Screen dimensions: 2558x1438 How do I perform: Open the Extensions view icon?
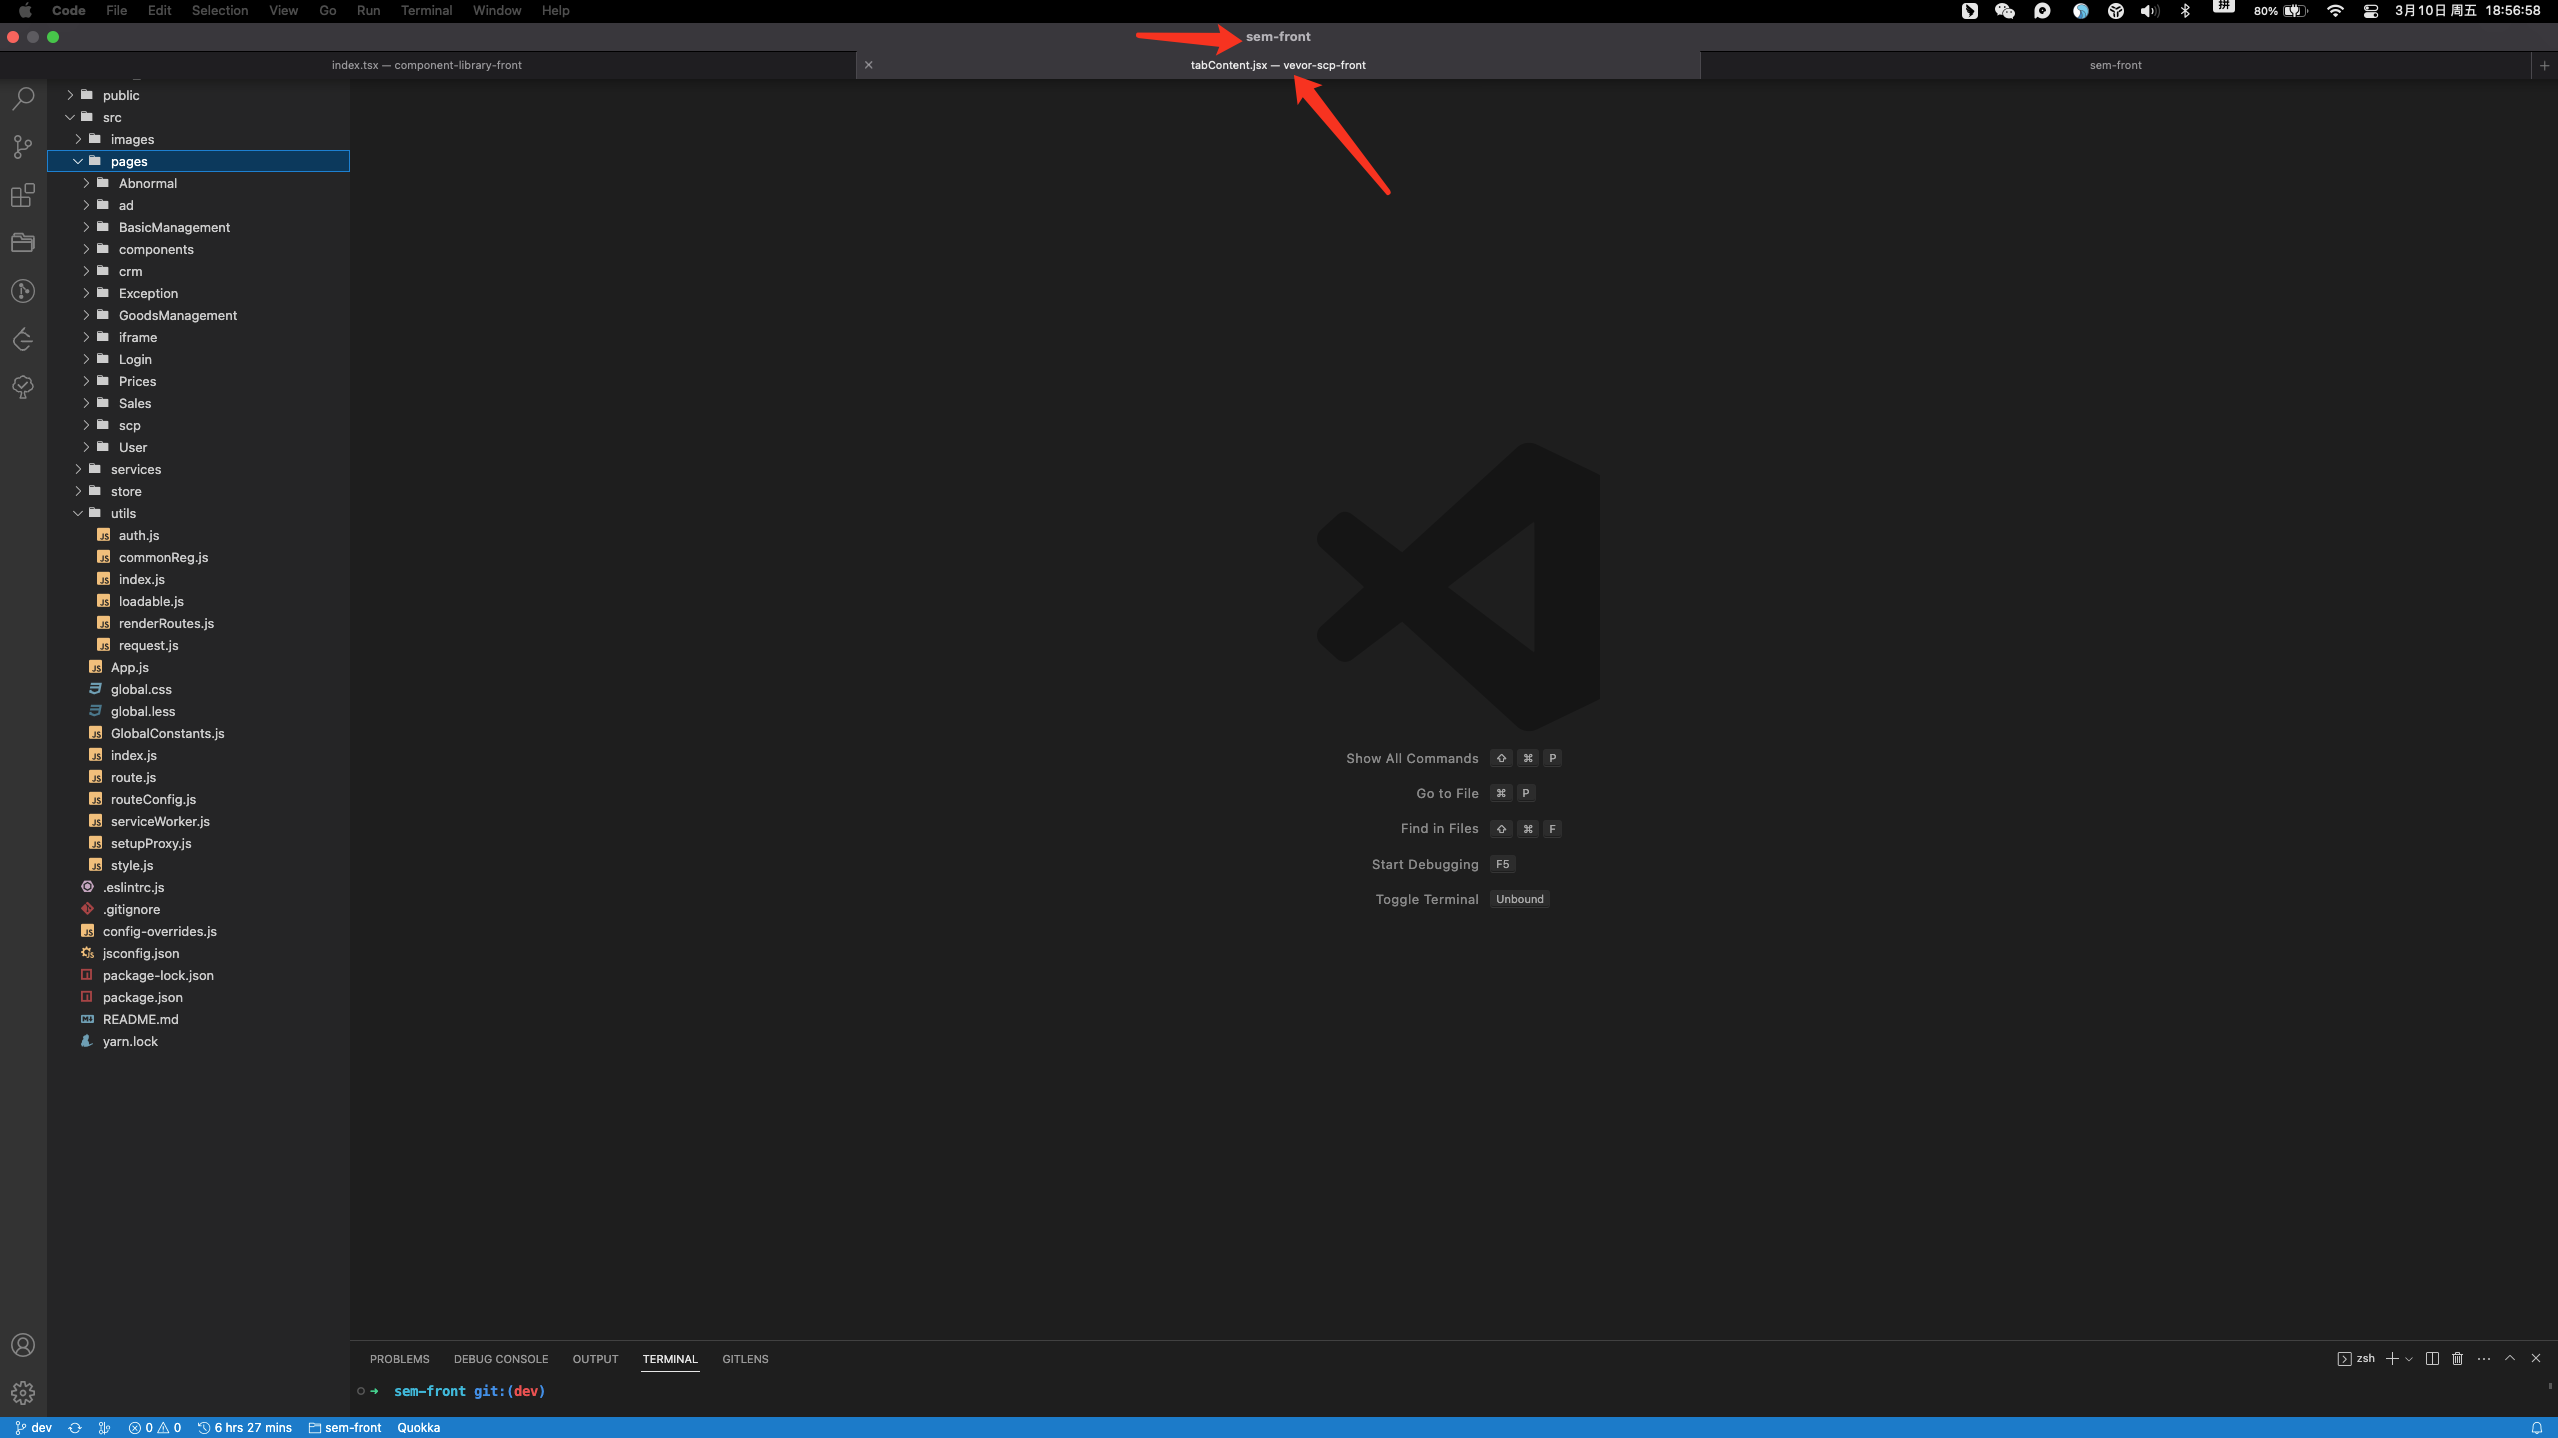tap(22, 195)
